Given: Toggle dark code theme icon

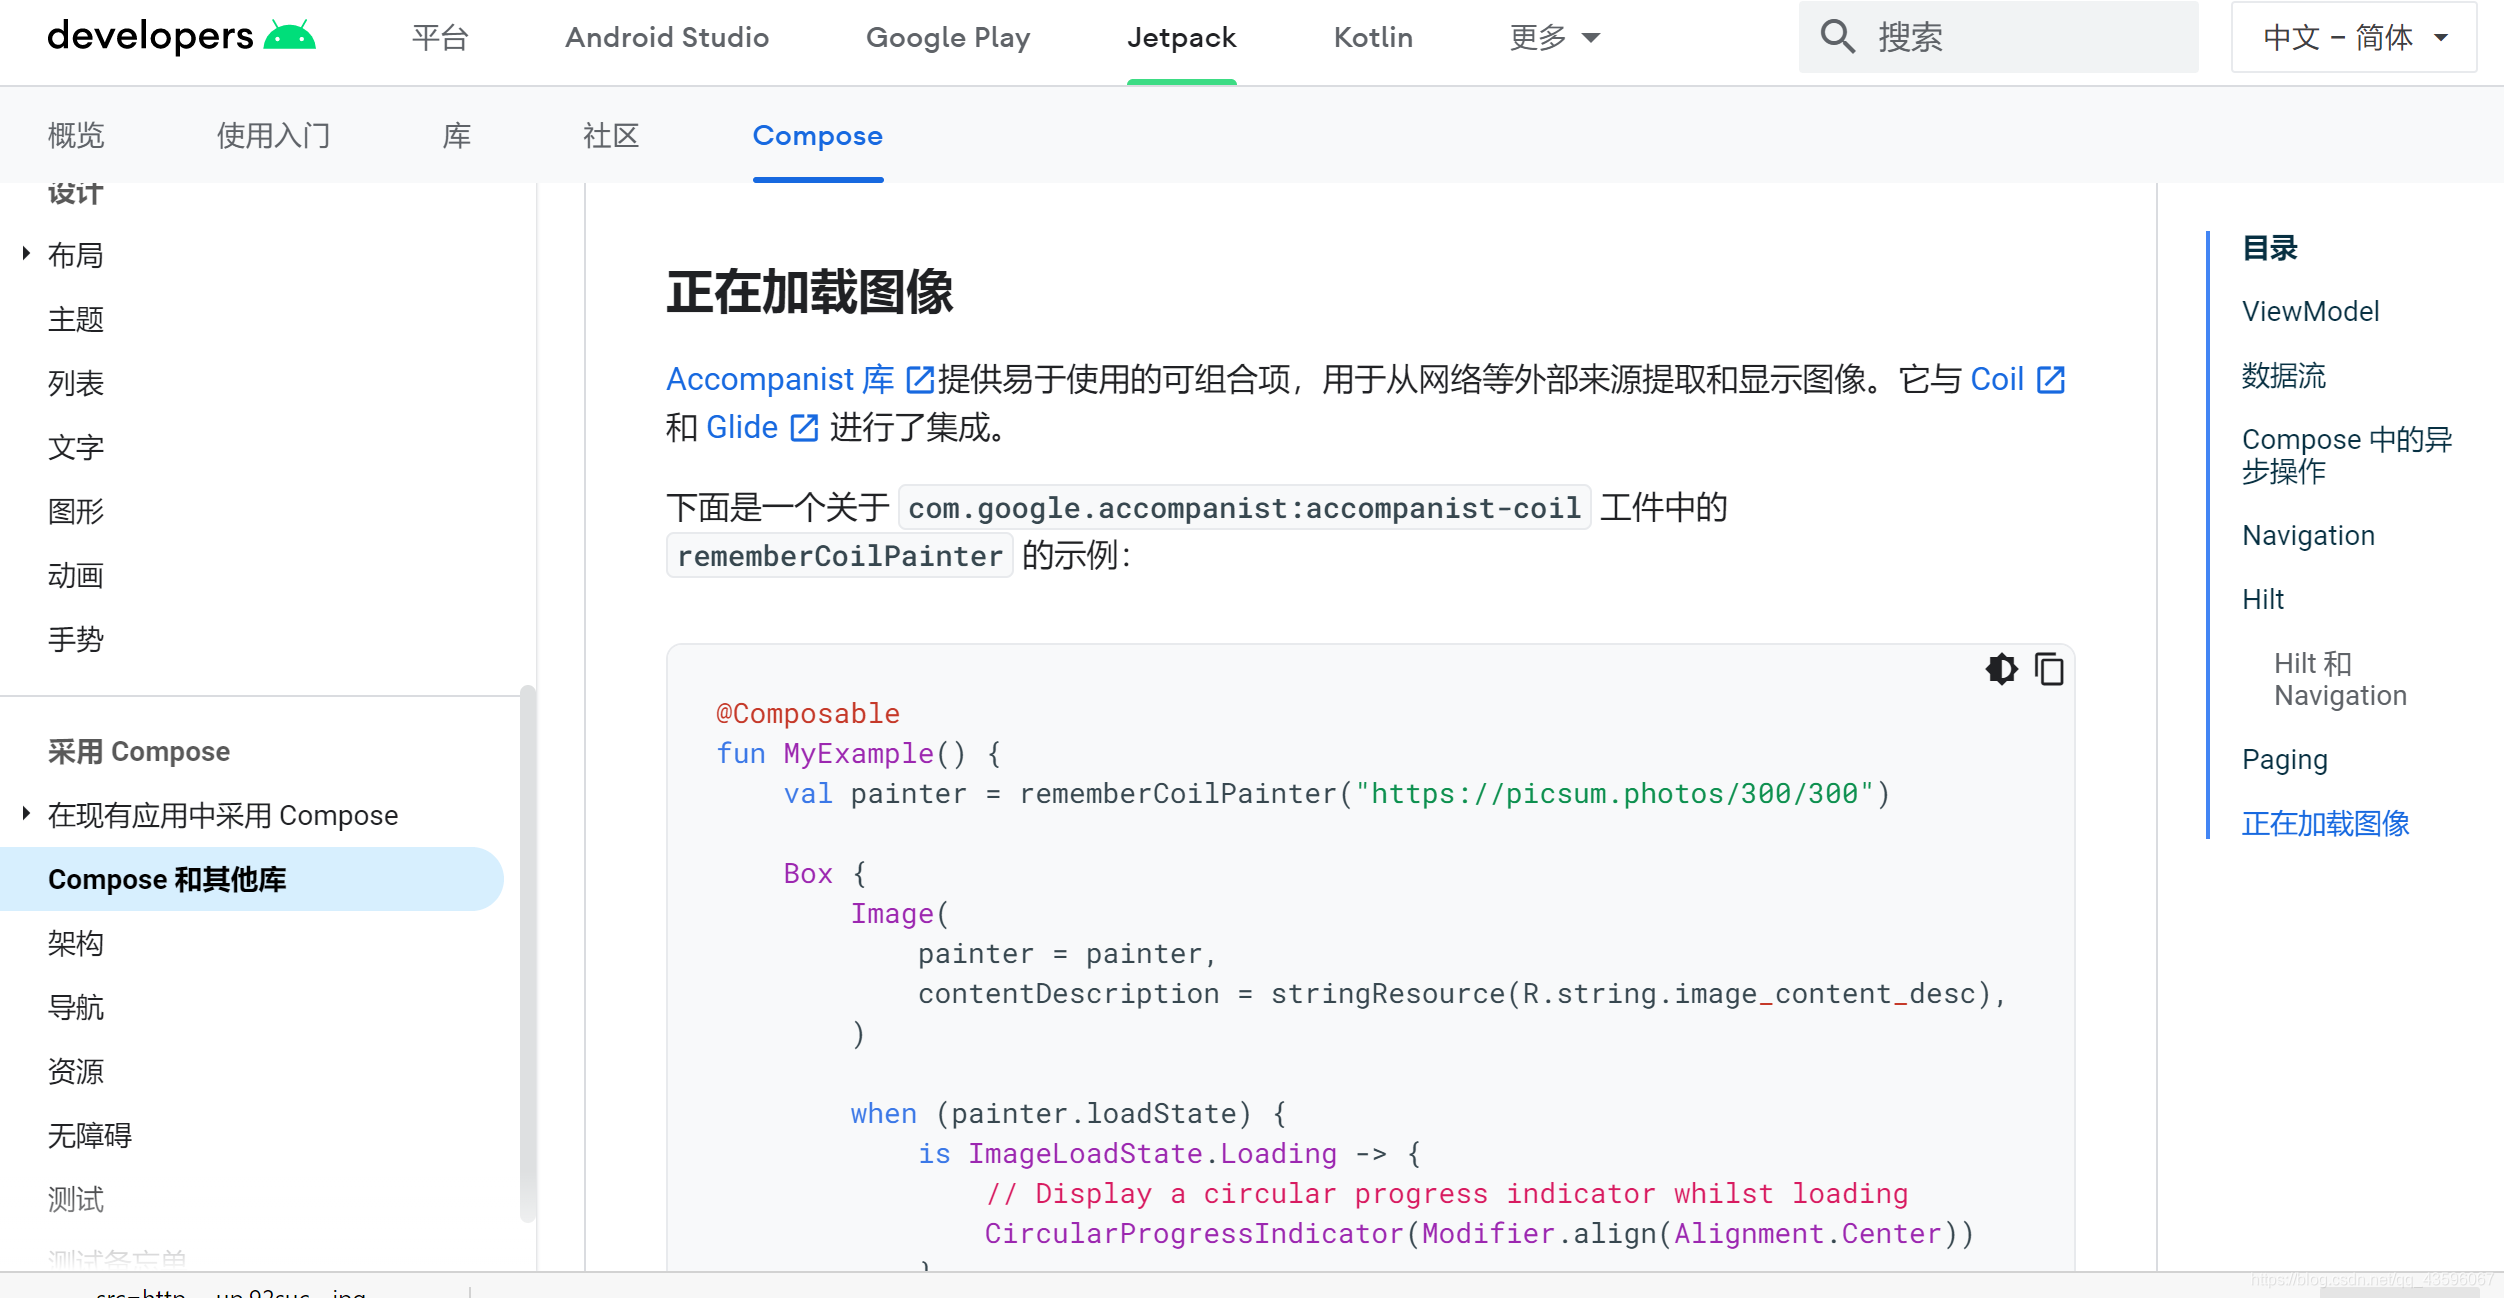Looking at the screenshot, I should point(2002,669).
